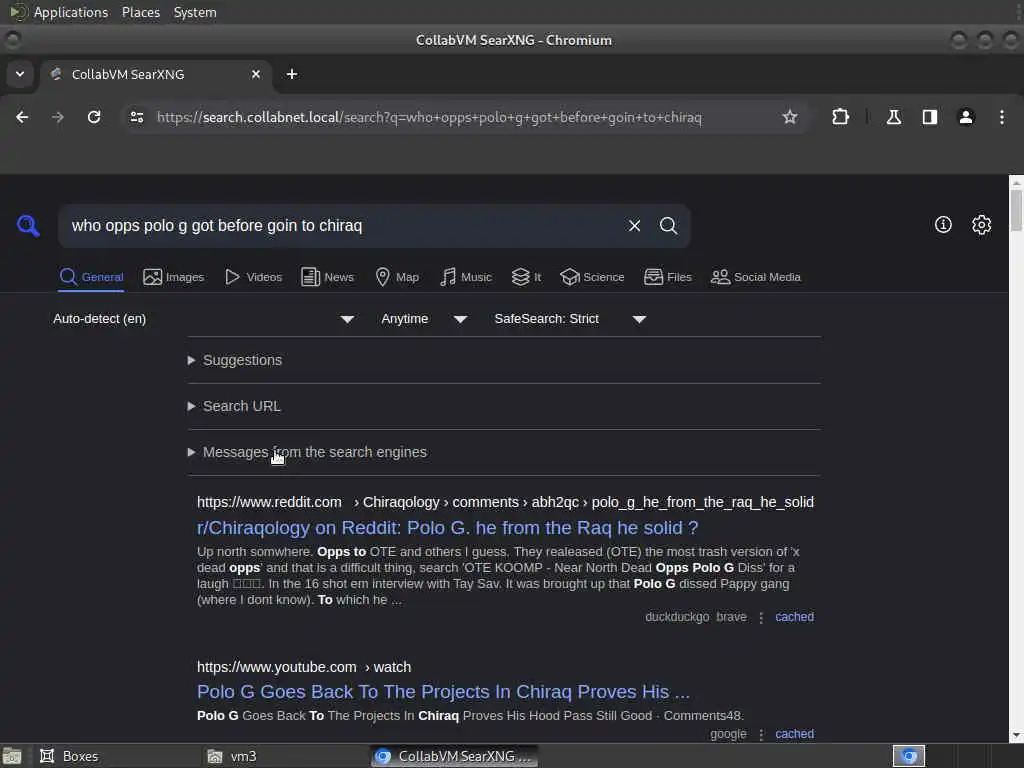Switch to the It category
Image resolution: width=1024 pixels, height=768 pixels.
pyautogui.click(x=526, y=277)
